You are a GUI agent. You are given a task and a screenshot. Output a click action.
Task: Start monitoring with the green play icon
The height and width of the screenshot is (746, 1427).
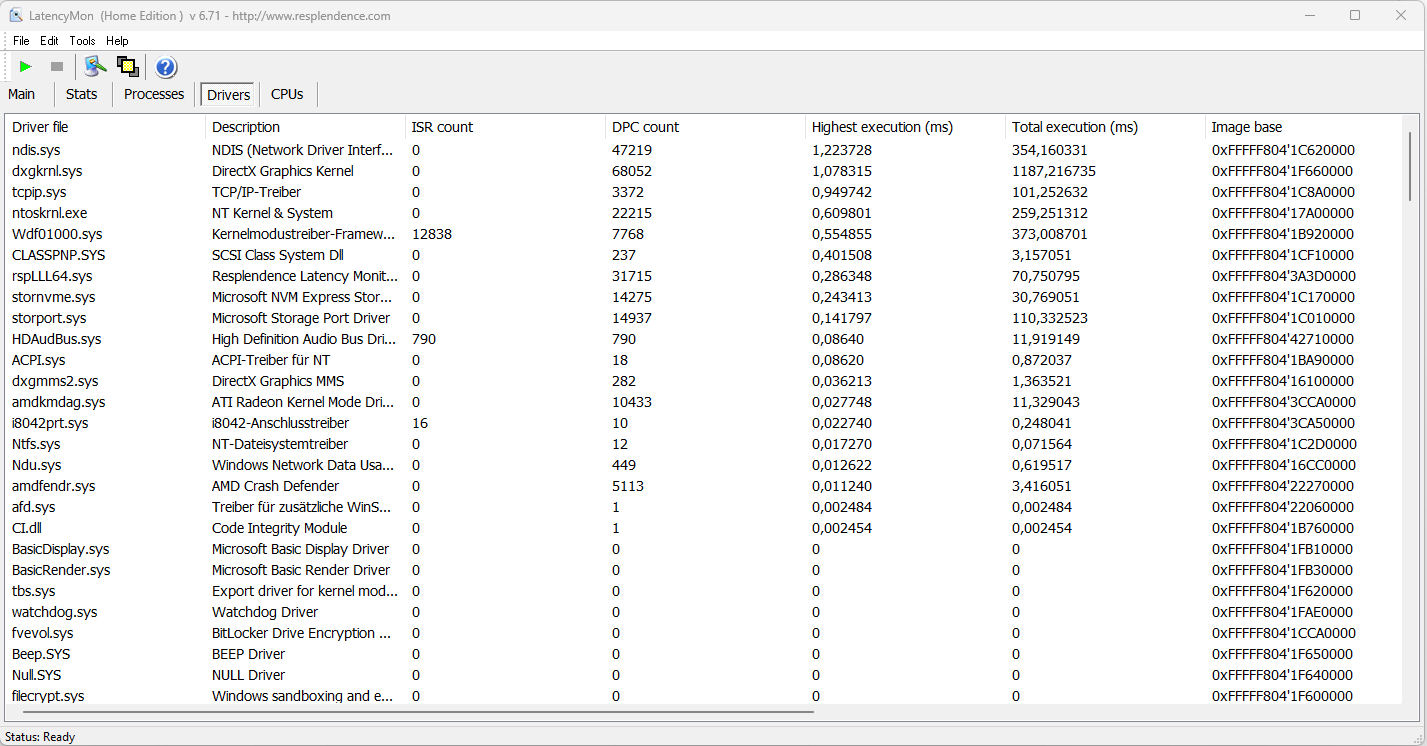[26, 67]
